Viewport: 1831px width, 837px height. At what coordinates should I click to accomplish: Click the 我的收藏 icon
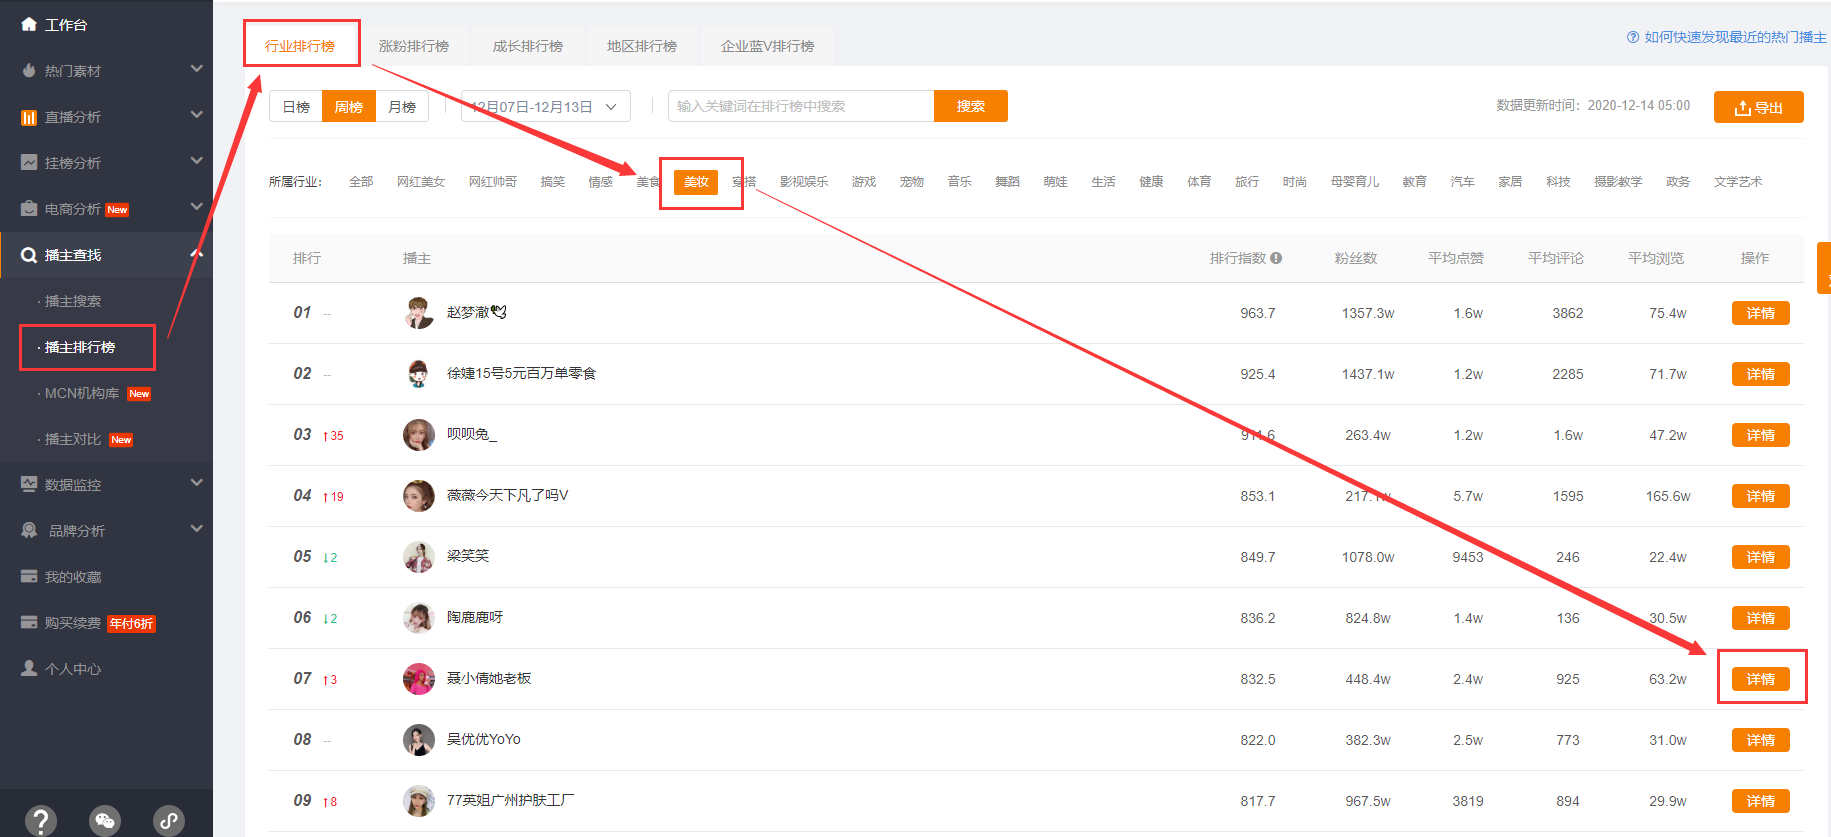pyautogui.click(x=29, y=576)
